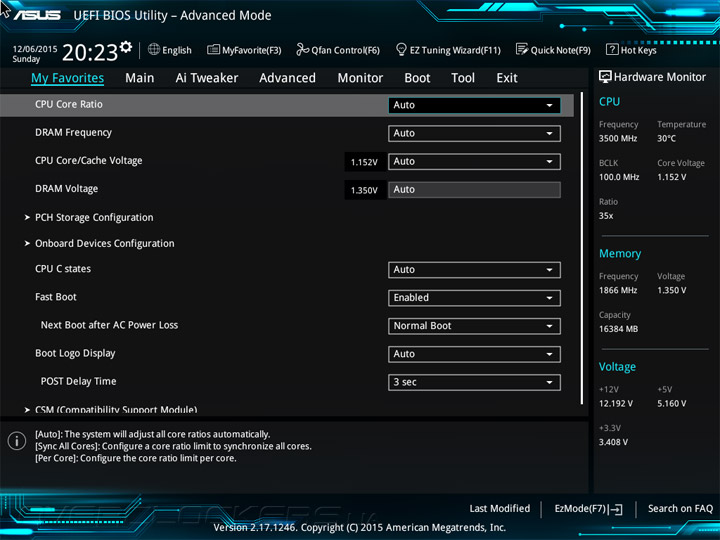Image resolution: width=720 pixels, height=540 pixels.
Task: Click the 1.350V DRAM voltage readout
Action: pyautogui.click(x=364, y=190)
